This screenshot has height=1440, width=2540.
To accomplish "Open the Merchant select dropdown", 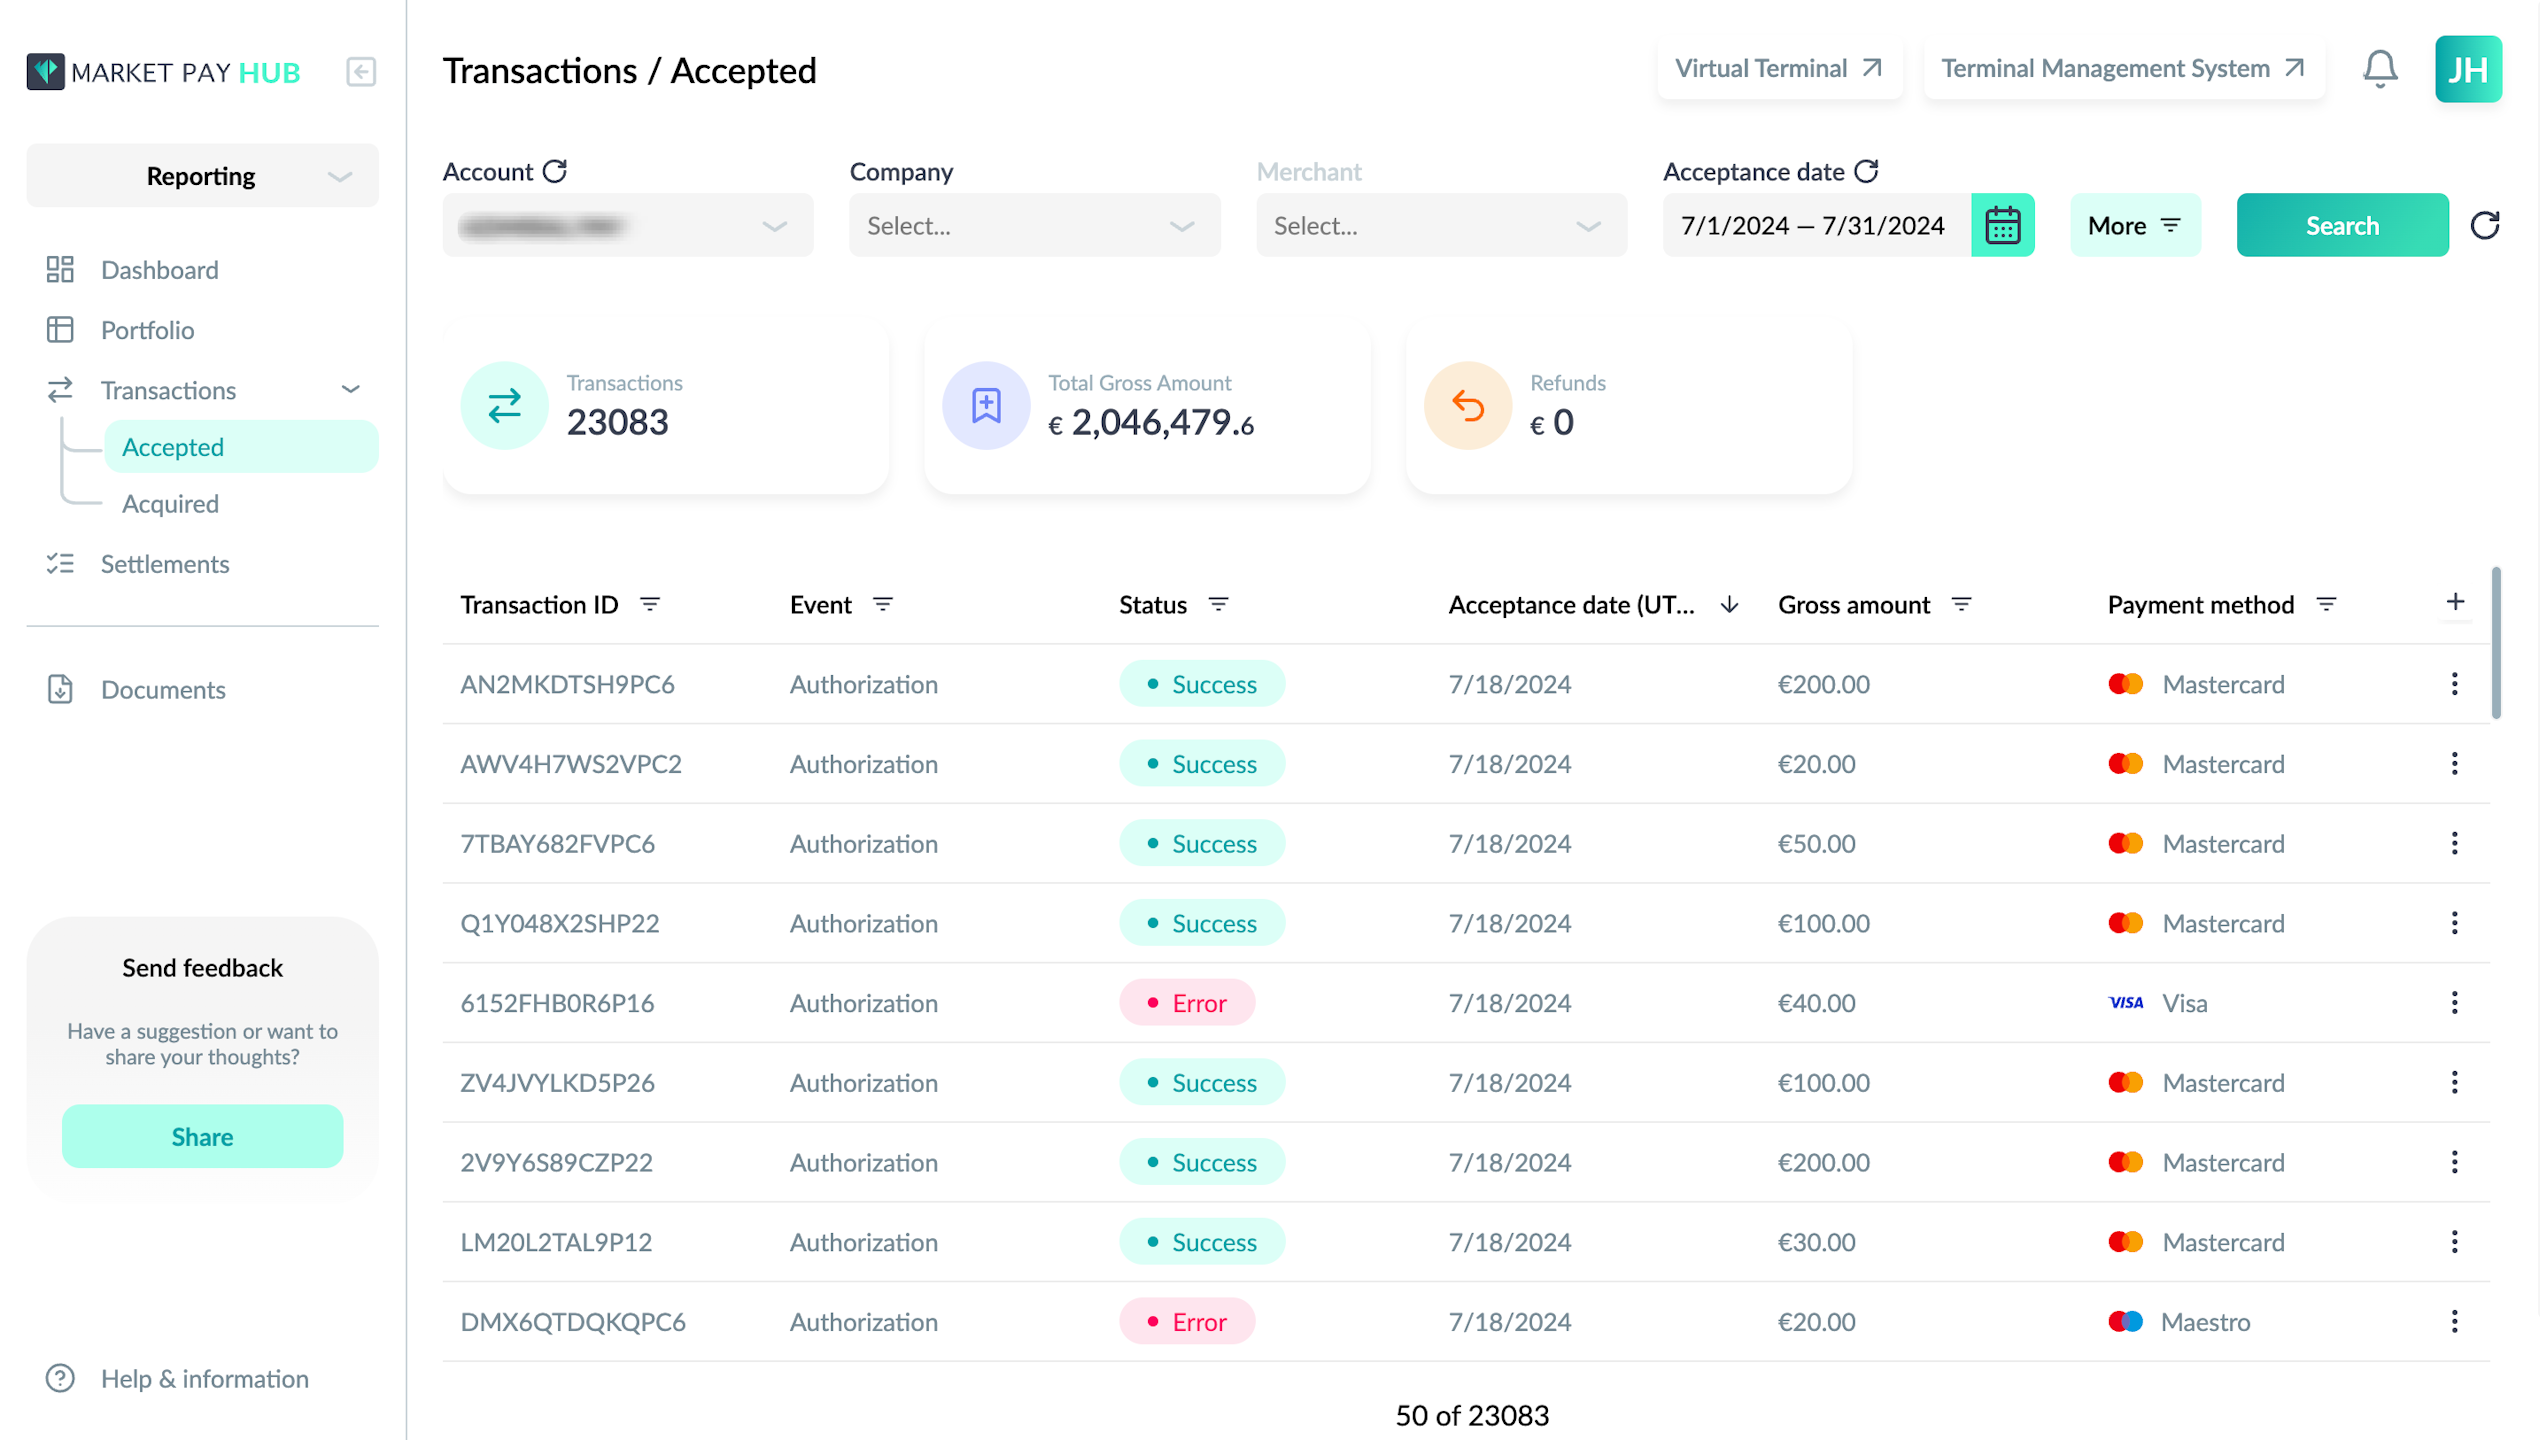I will pos(1441,225).
